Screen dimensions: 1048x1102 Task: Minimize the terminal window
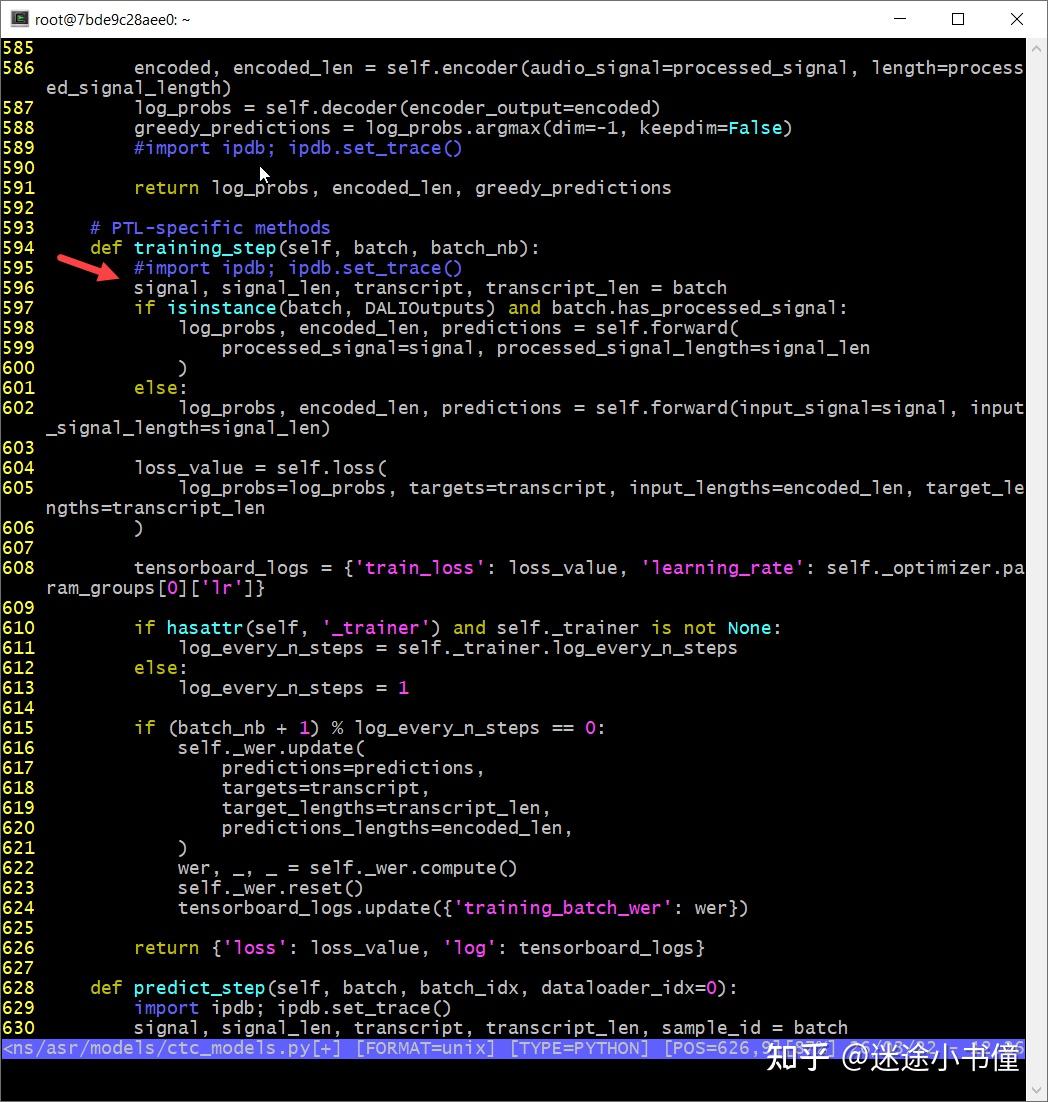(899, 19)
